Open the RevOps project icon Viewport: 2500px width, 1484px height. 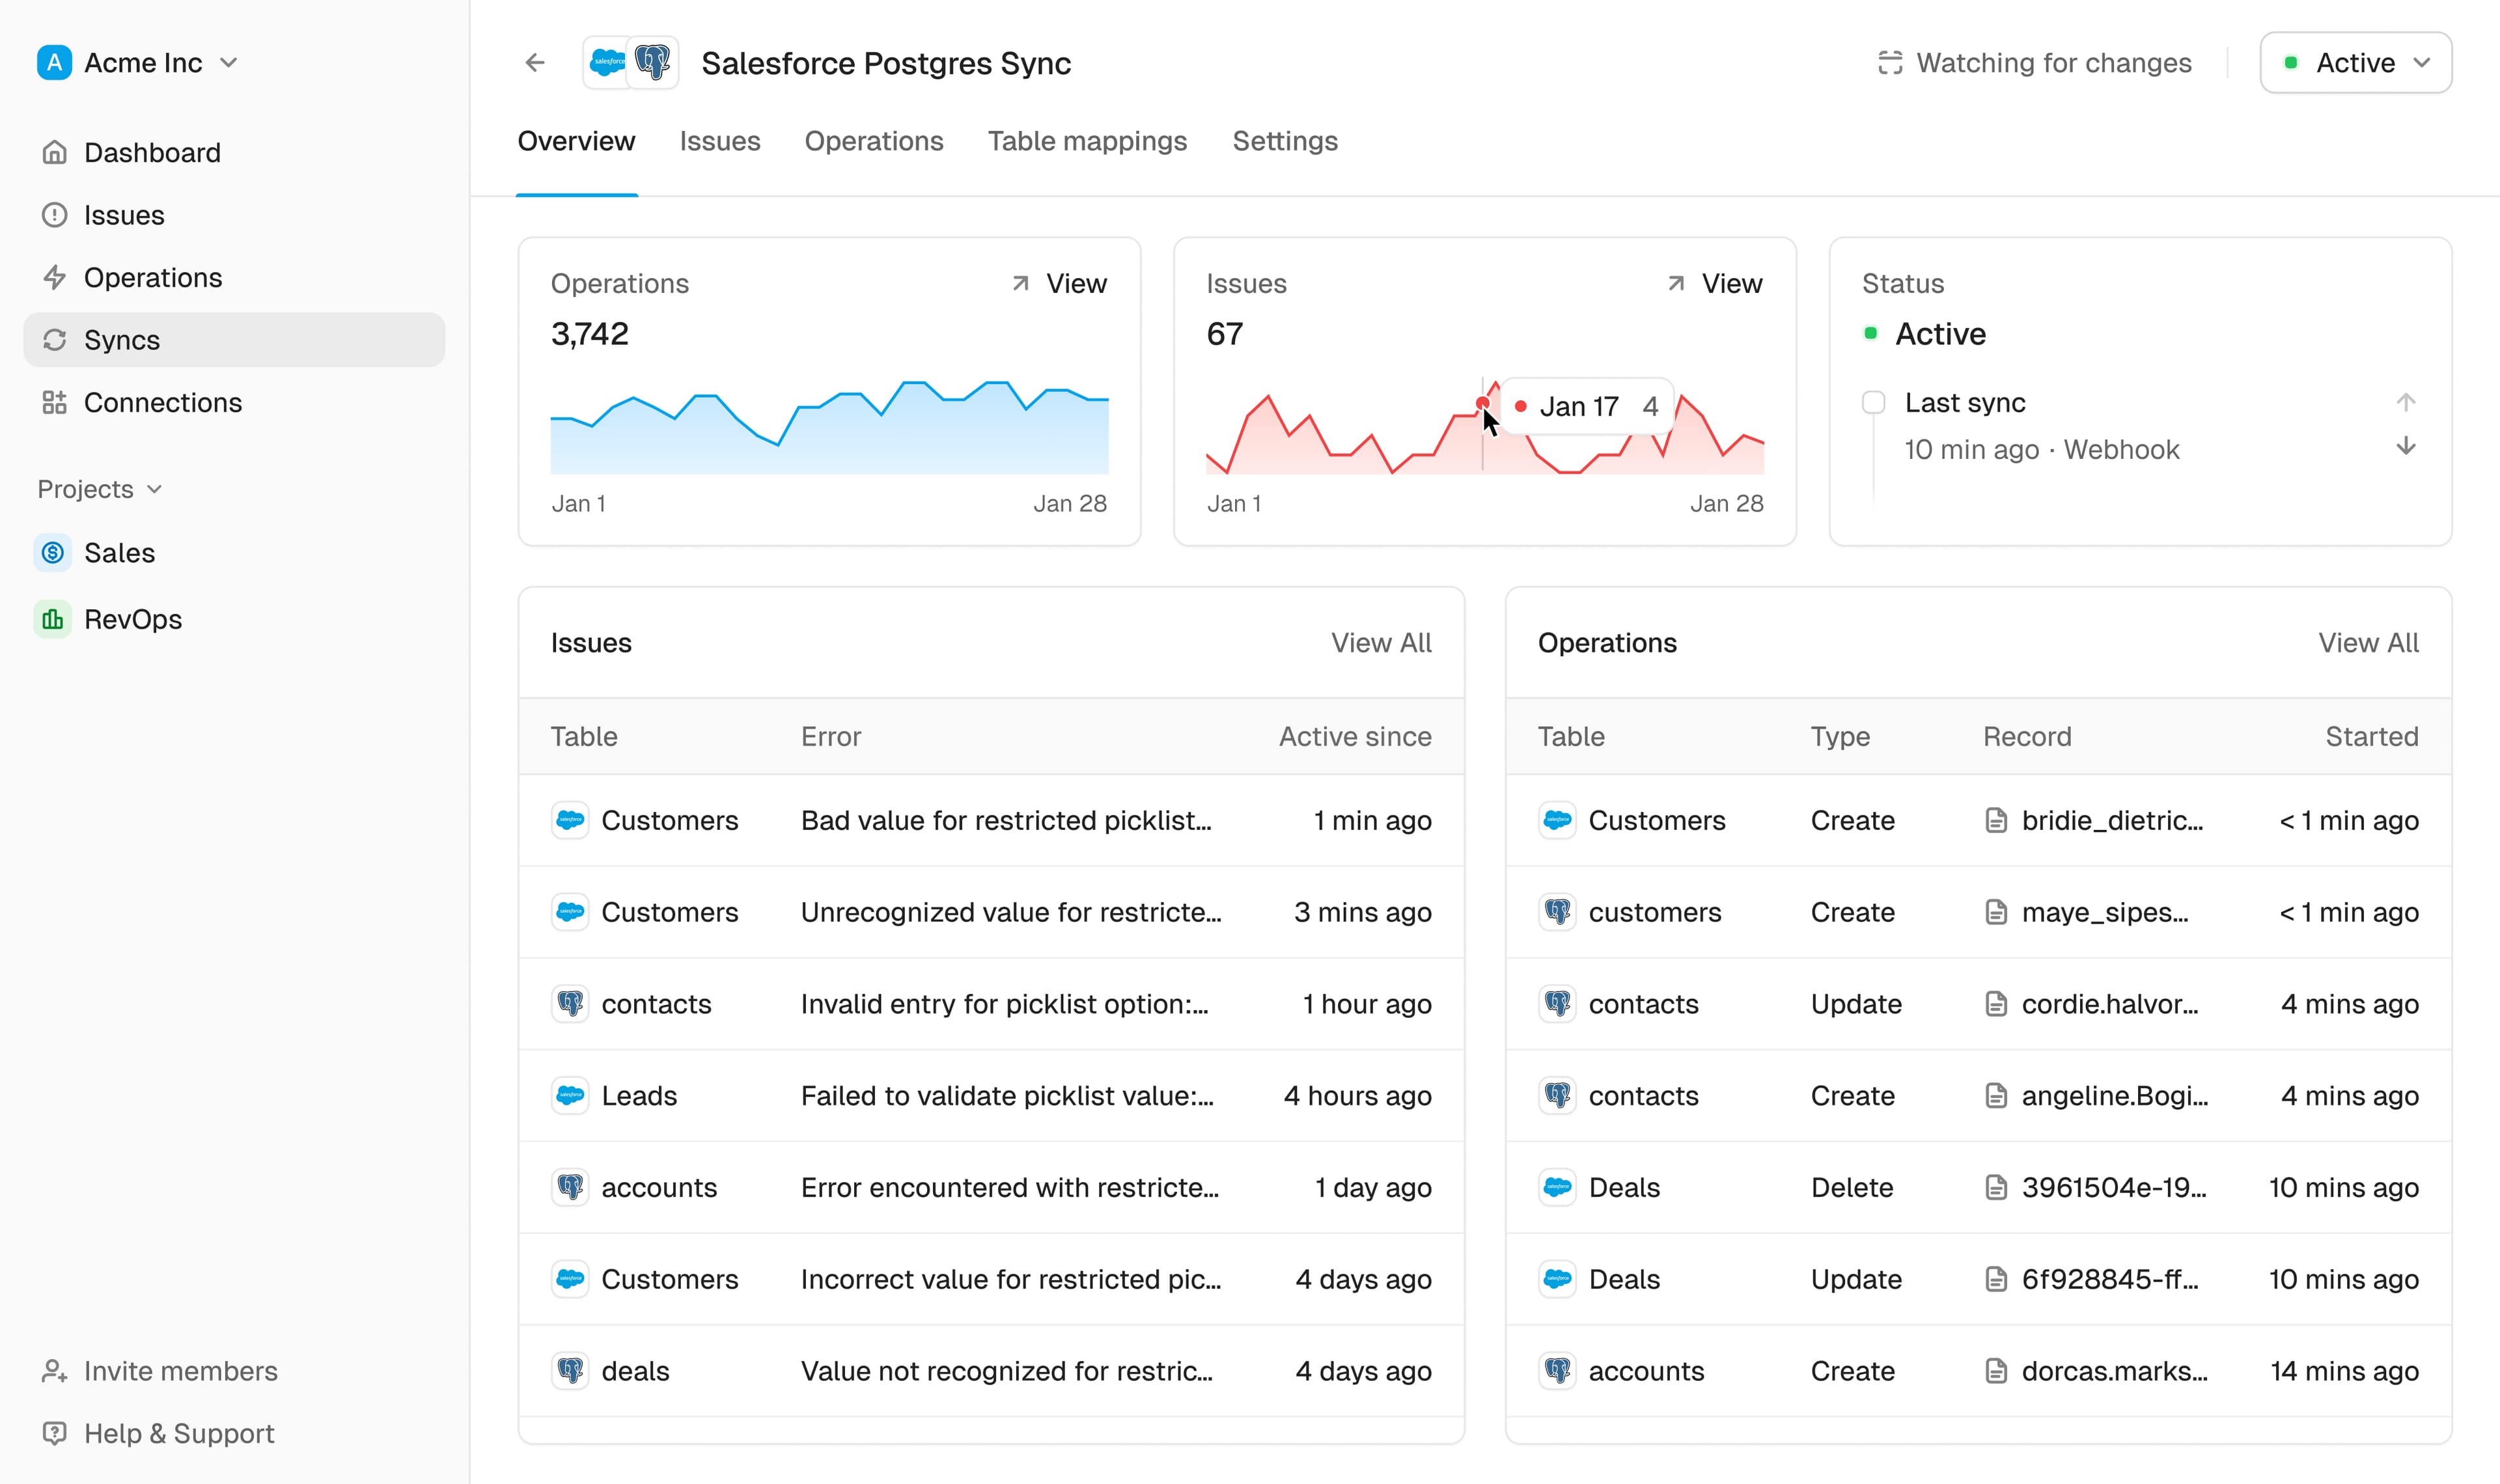pos(53,618)
